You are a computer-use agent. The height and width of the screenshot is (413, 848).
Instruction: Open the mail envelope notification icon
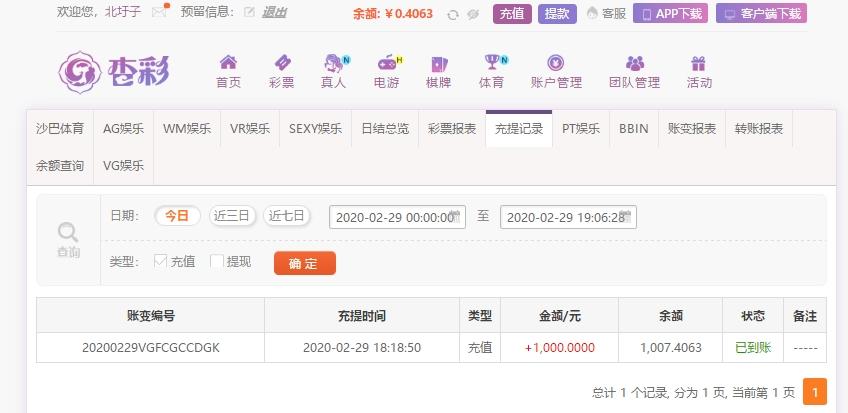[x=160, y=12]
